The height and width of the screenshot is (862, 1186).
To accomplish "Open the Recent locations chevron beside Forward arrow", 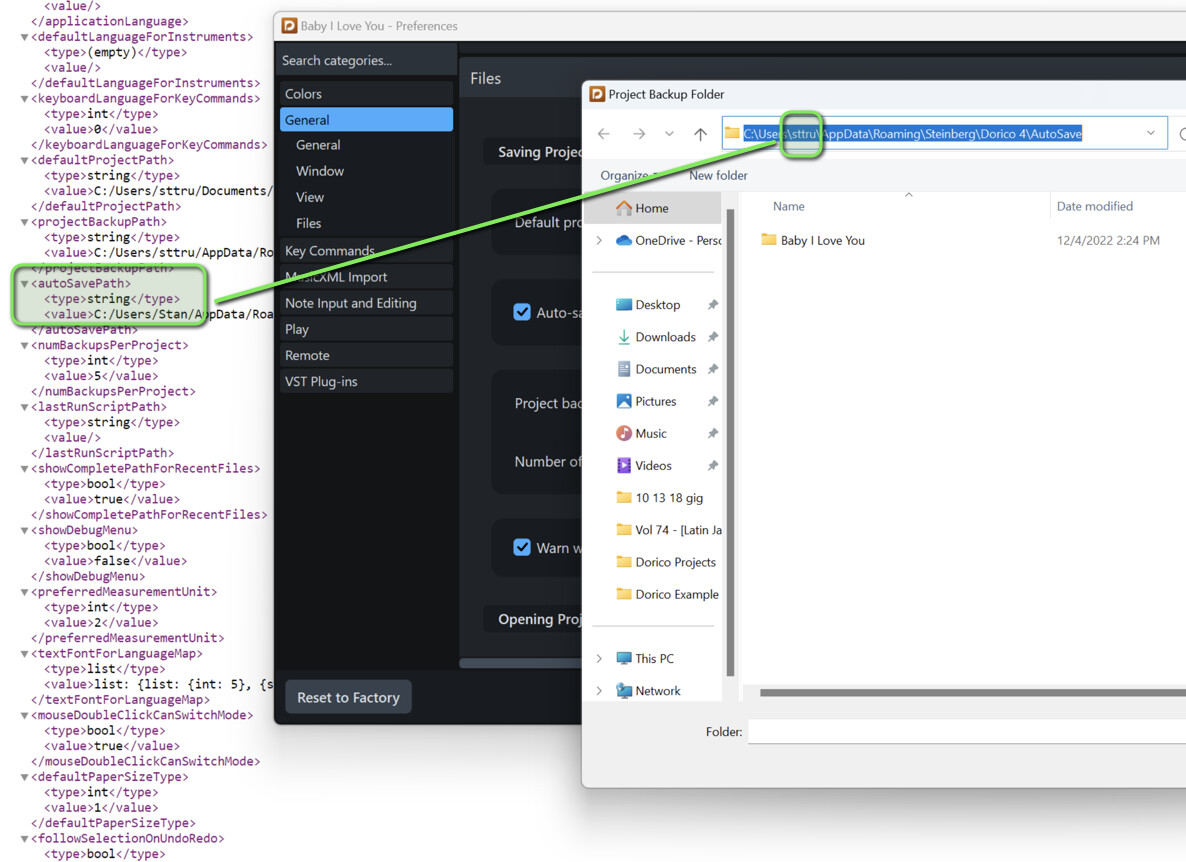I will 669,134.
